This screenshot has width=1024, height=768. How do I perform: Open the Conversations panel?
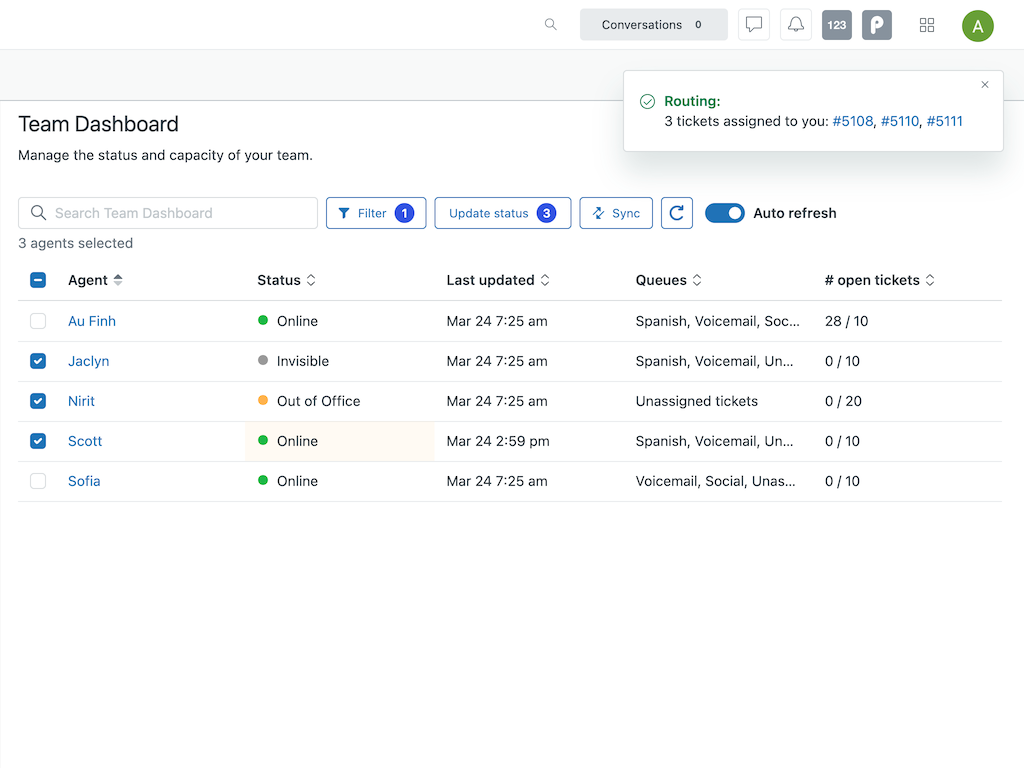(653, 24)
